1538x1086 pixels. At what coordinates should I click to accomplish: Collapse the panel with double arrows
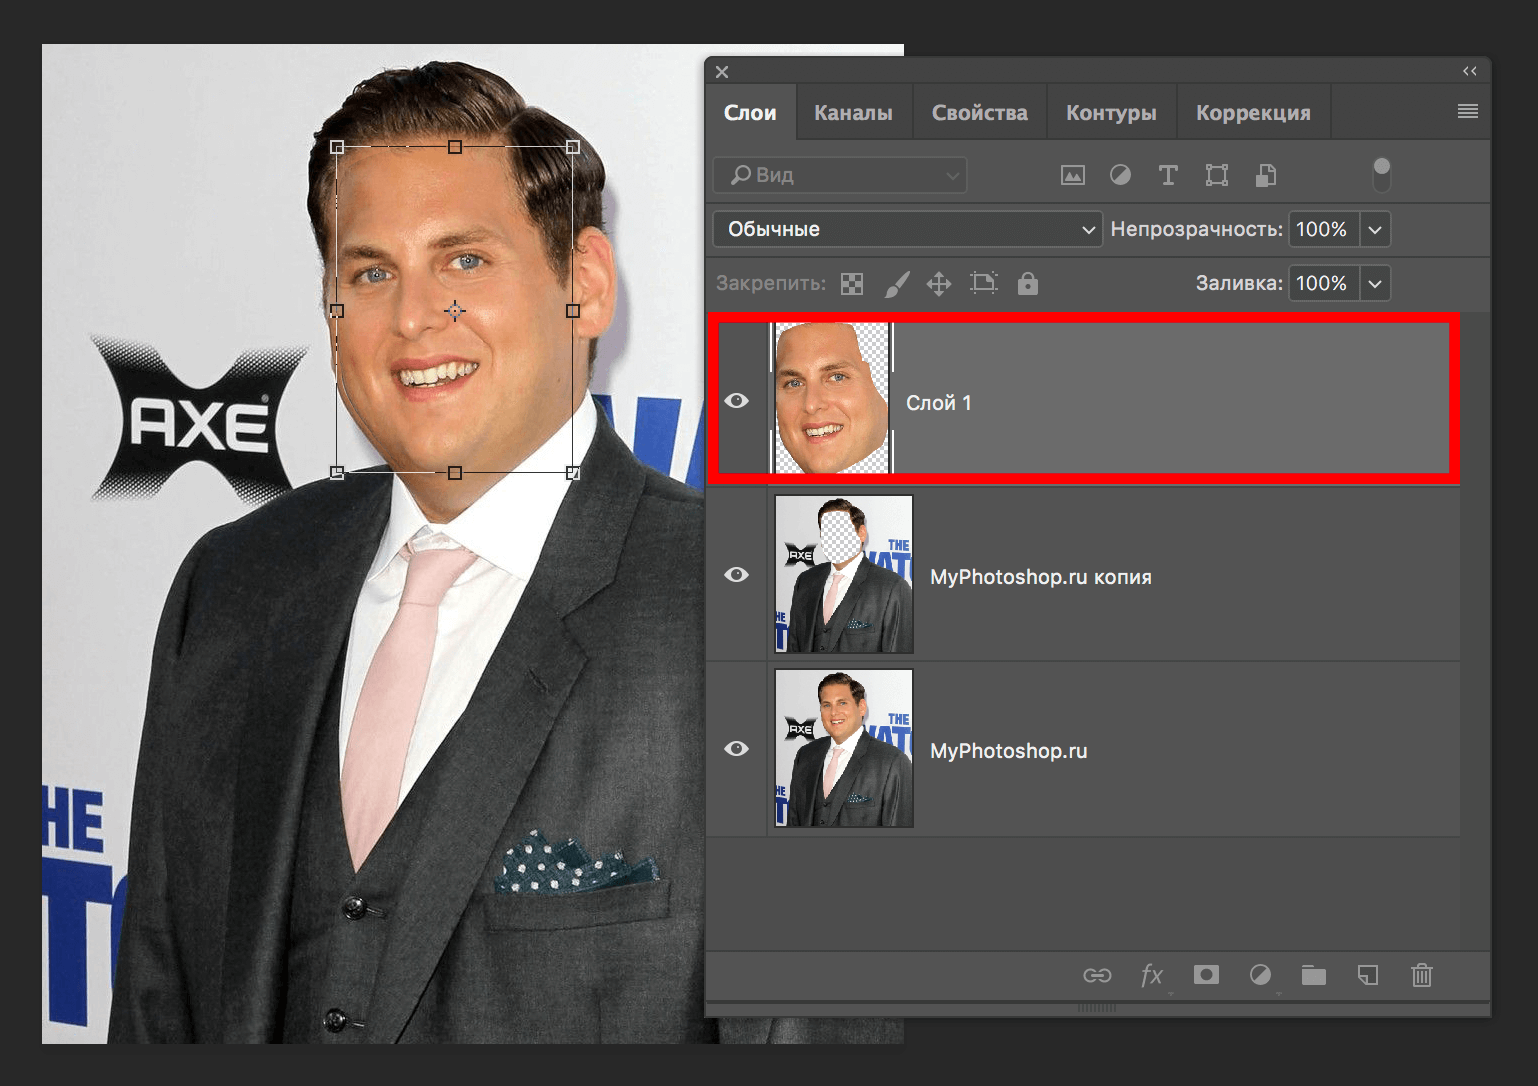coord(1469,71)
